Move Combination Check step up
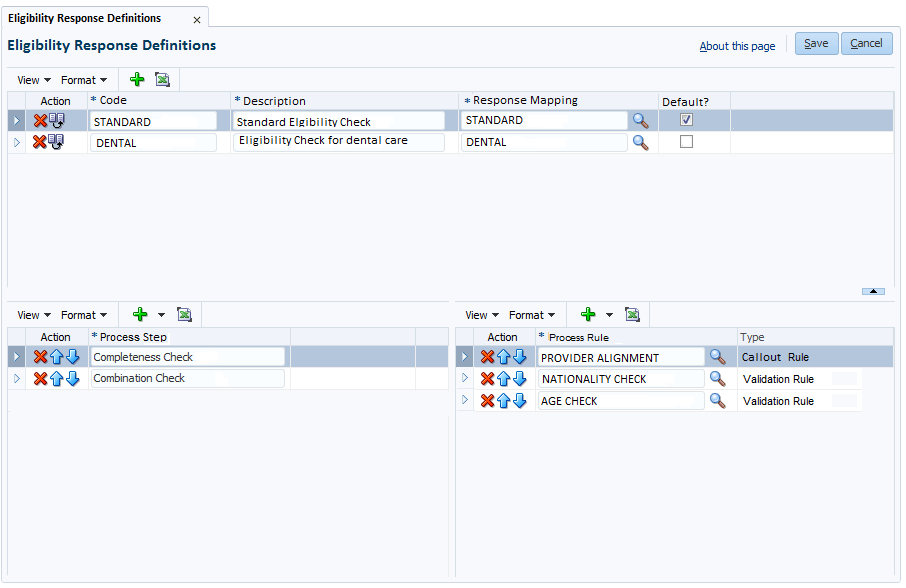The image size is (906, 588). coord(56,379)
